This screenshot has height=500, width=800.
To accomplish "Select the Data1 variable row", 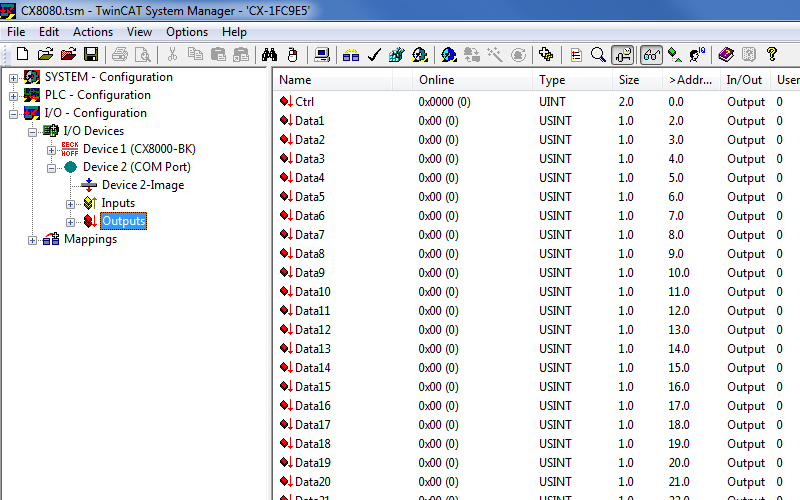I will coord(536,120).
